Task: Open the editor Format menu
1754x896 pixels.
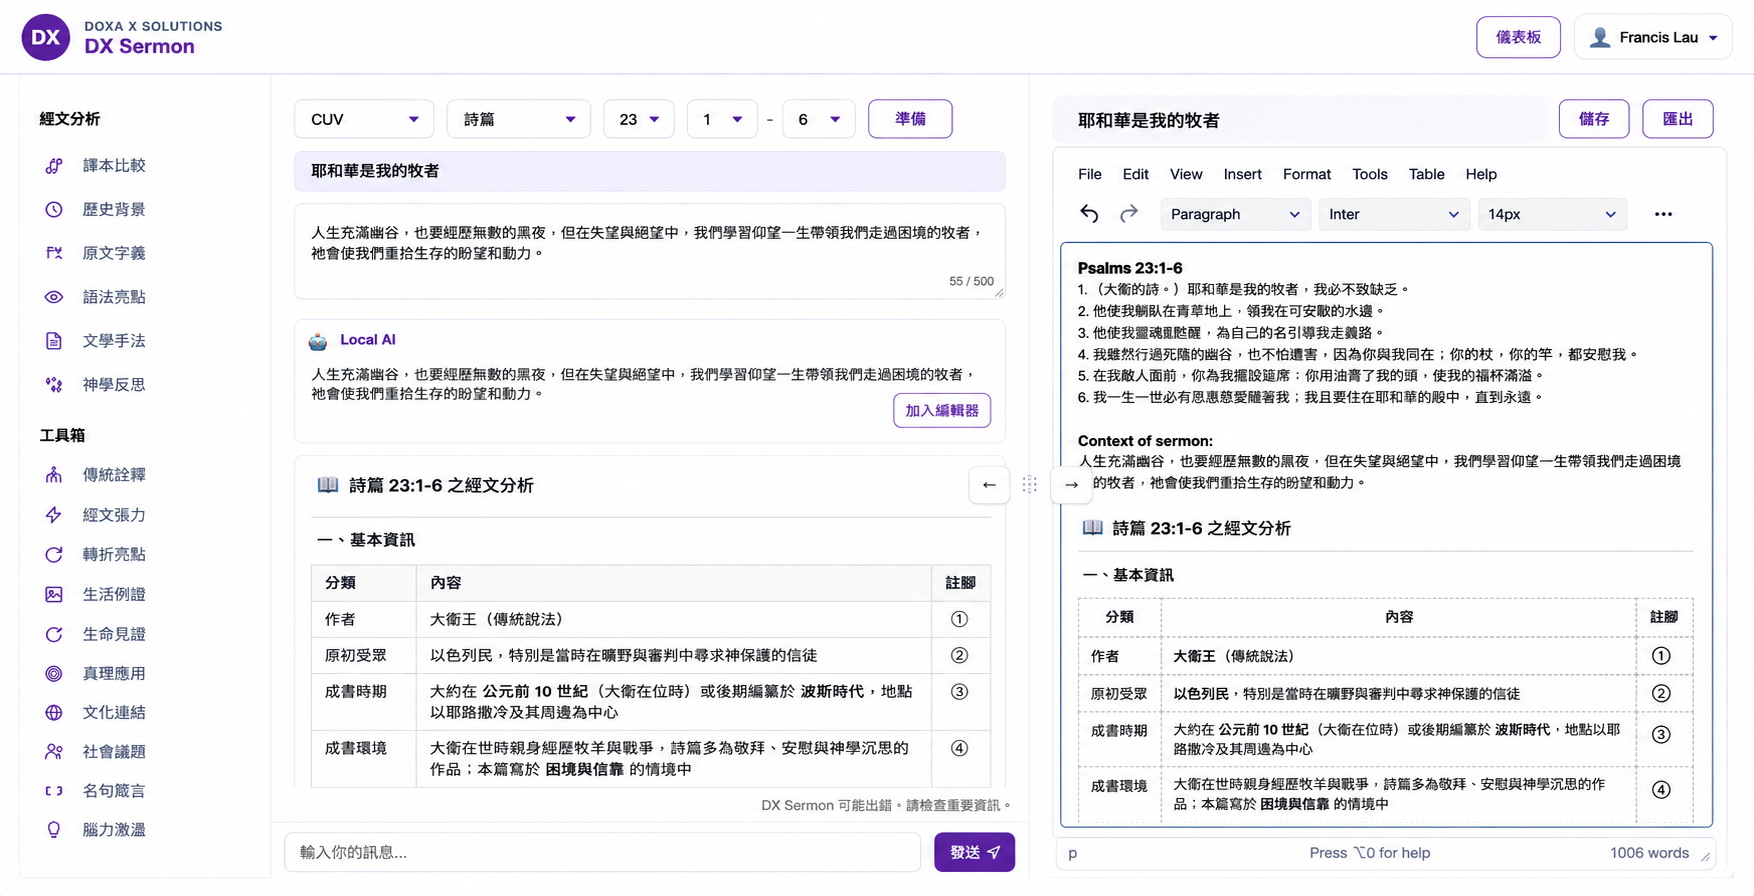Action: pos(1306,174)
